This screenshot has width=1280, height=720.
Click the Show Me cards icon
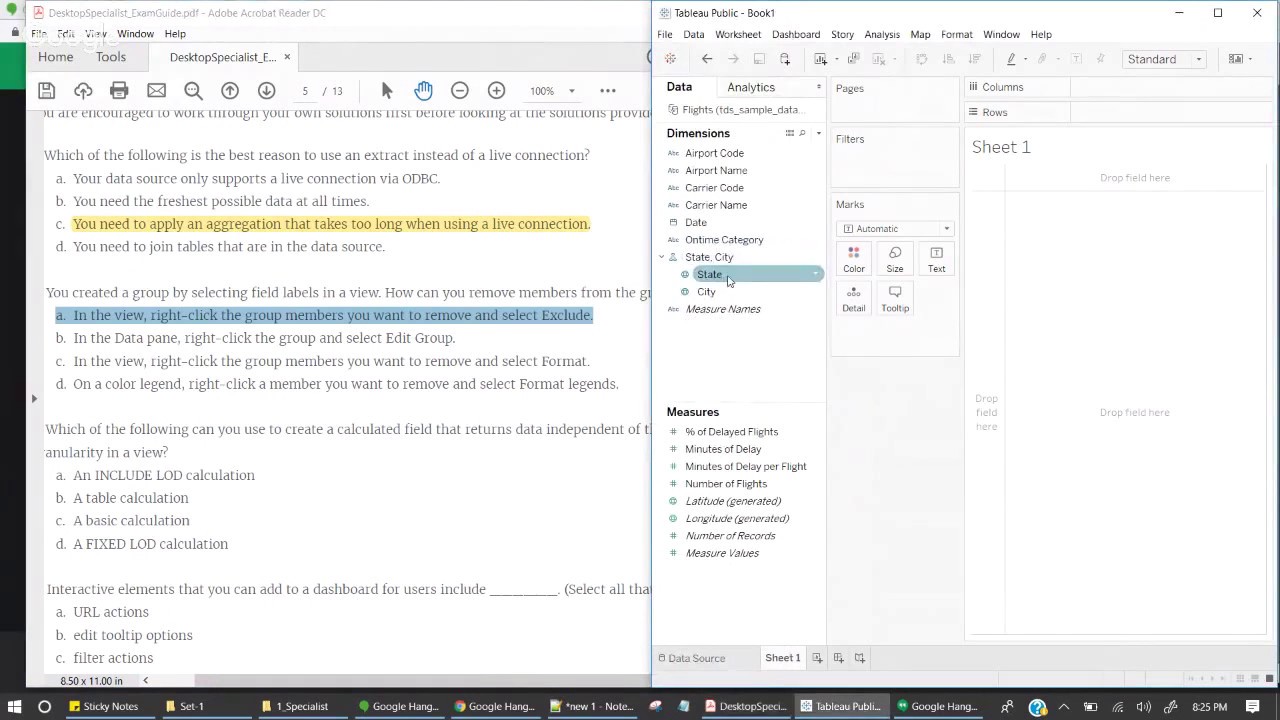(1236, 59)
